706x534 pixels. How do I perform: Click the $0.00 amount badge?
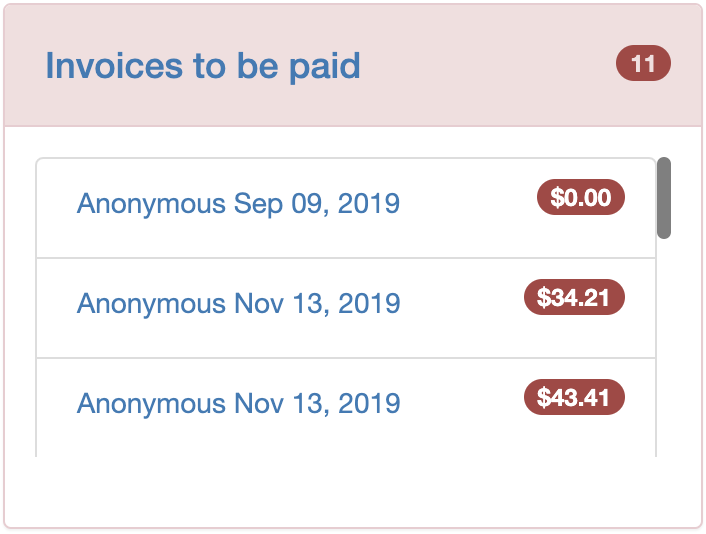pos(581,198)
